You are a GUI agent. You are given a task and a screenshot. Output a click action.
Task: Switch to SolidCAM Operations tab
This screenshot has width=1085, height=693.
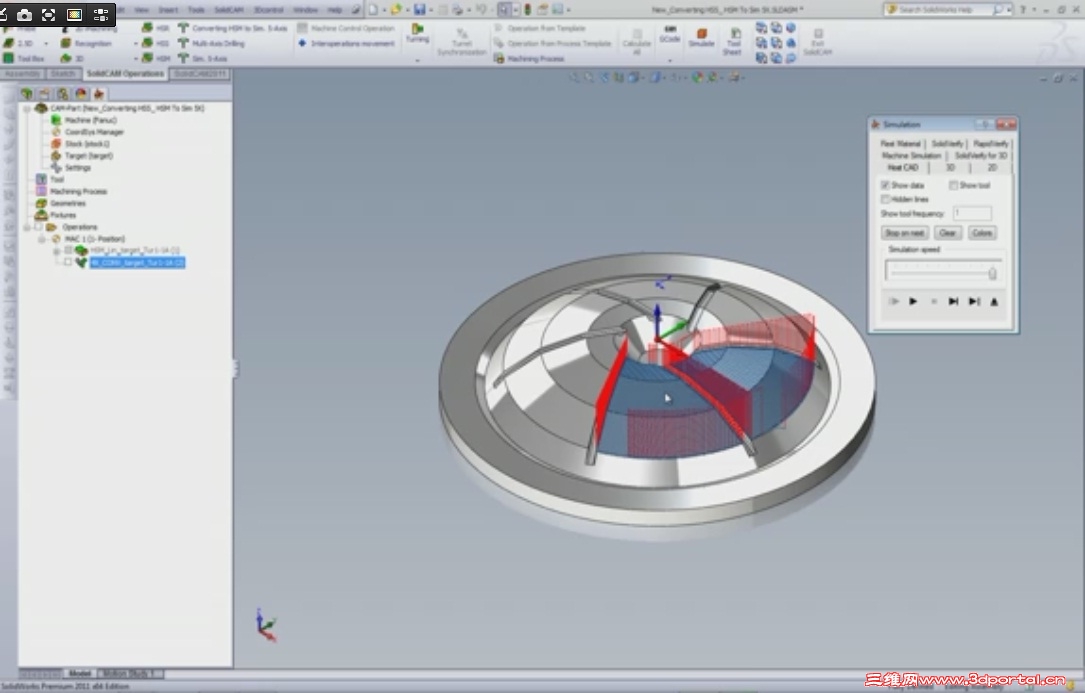pyautogui.click(x=125, y=73)
